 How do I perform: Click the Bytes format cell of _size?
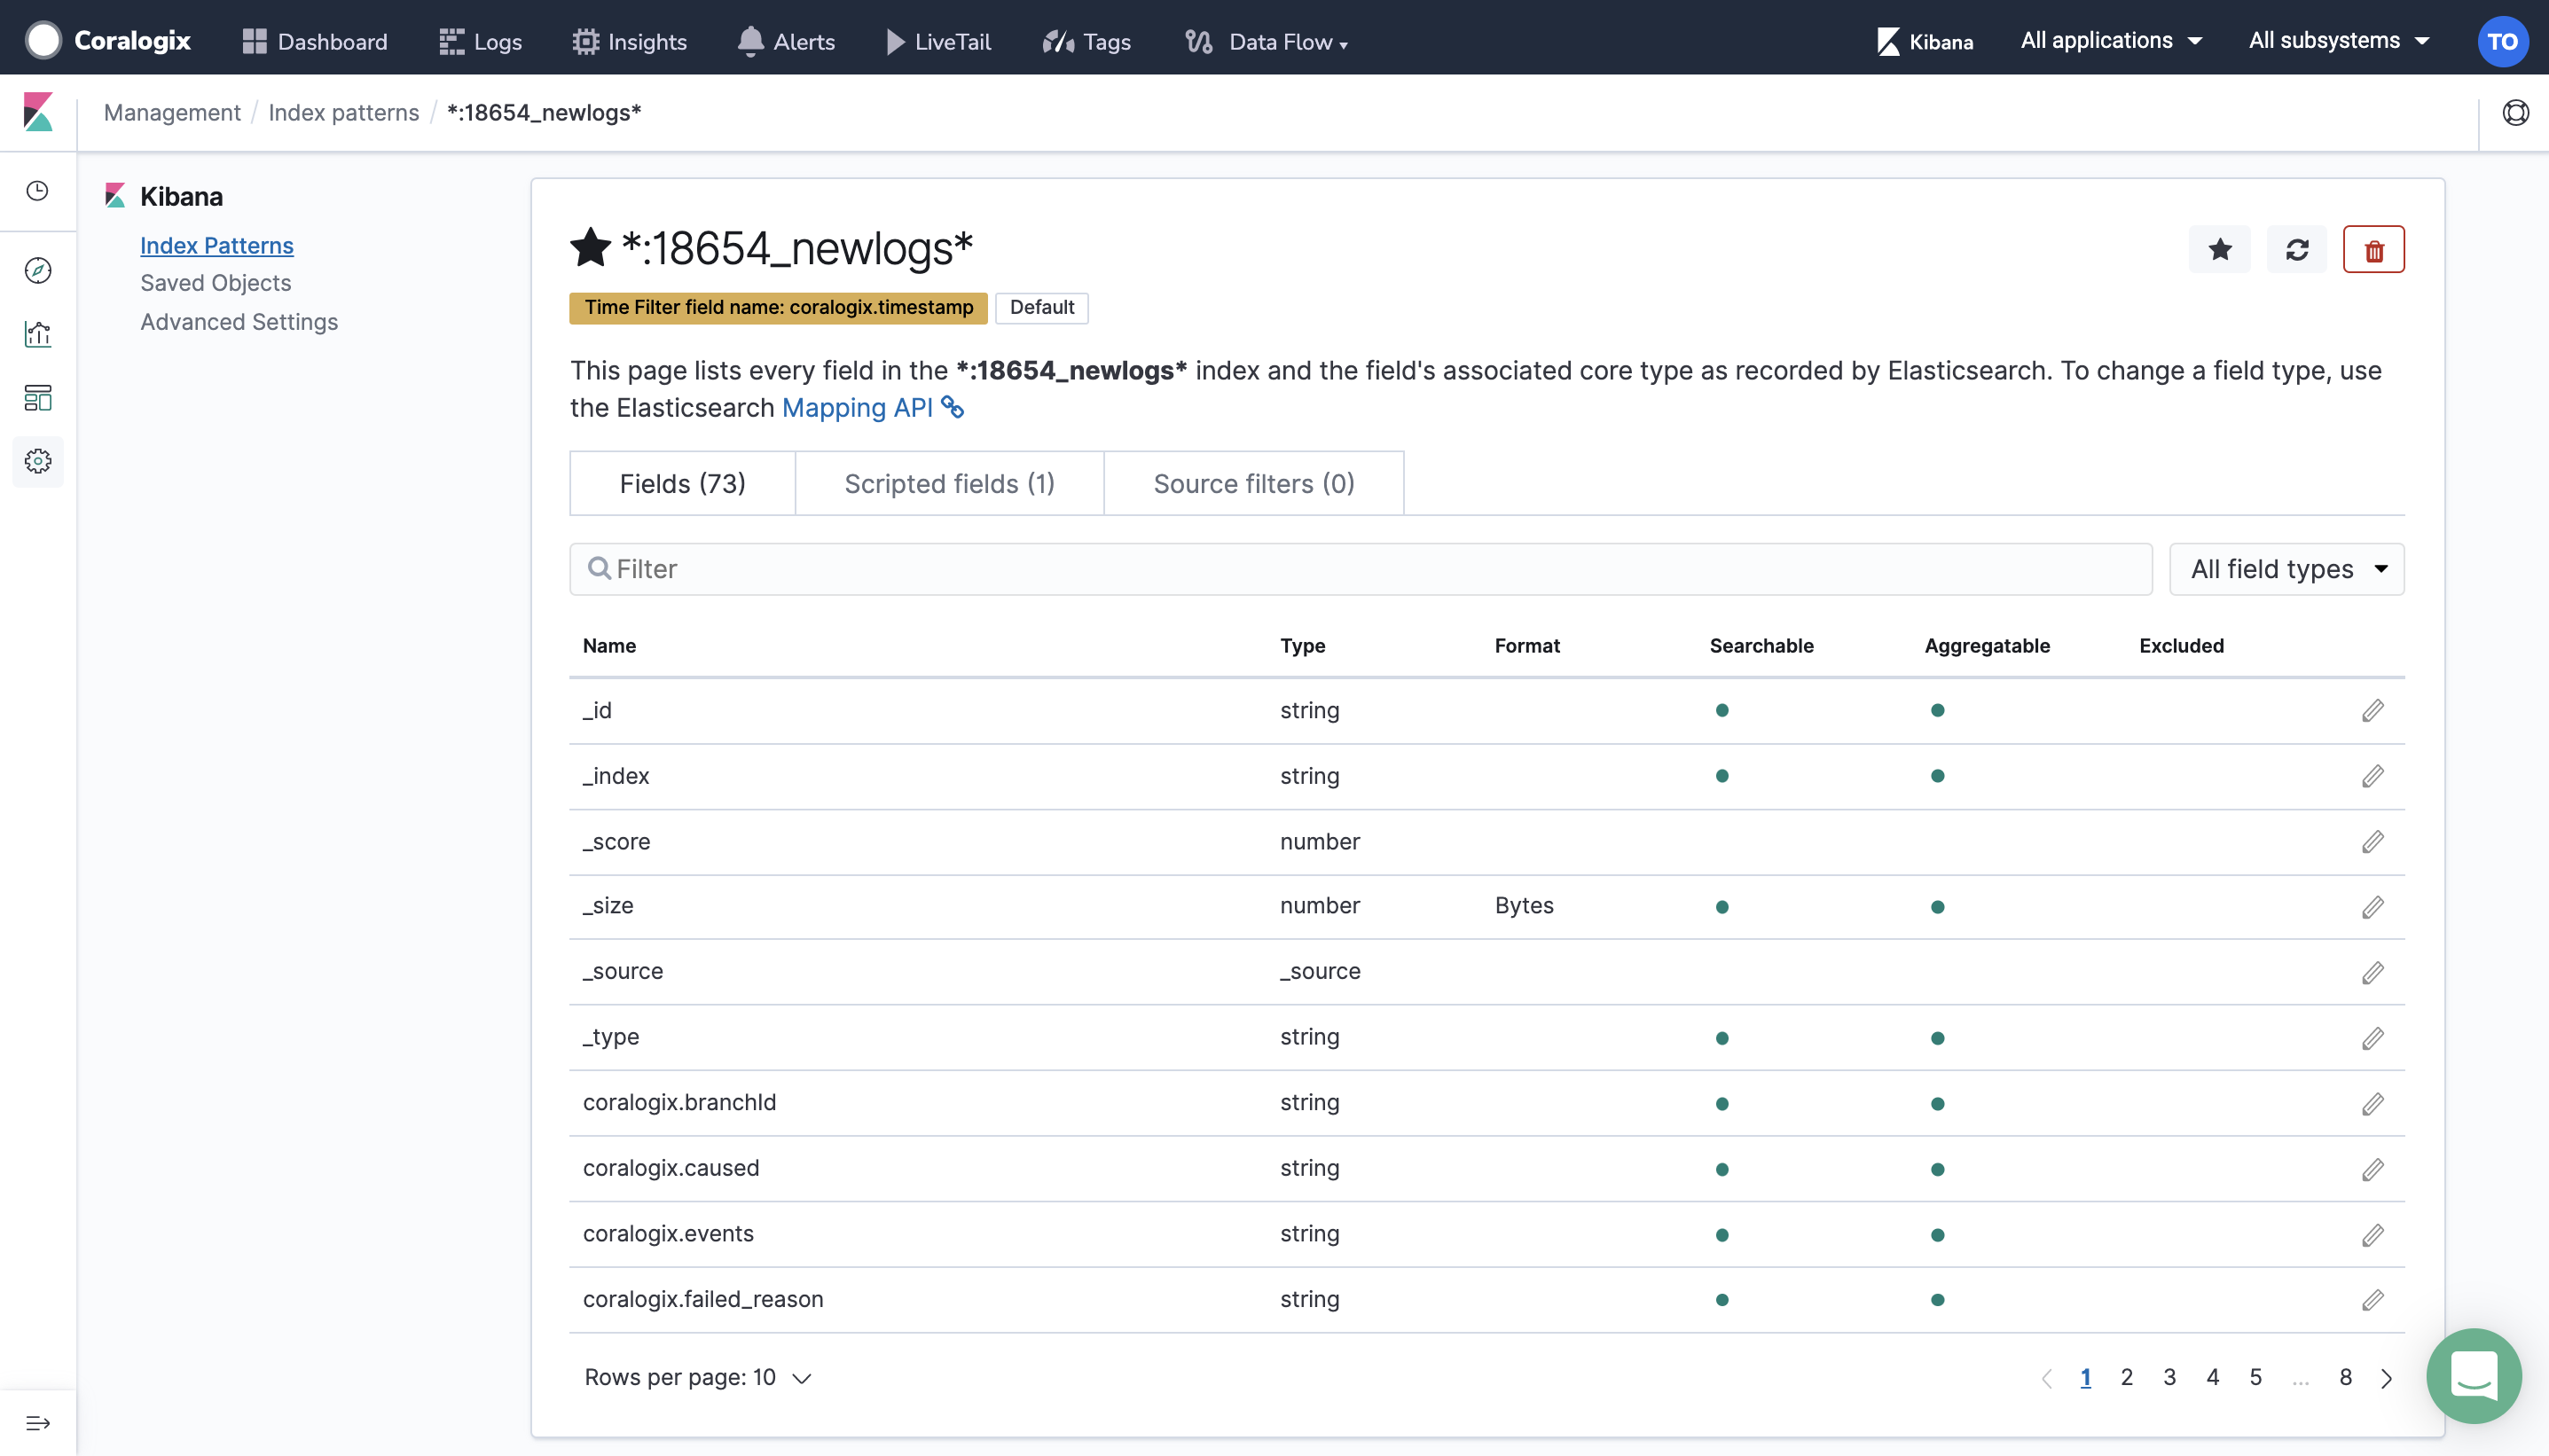click(1525, 905)
